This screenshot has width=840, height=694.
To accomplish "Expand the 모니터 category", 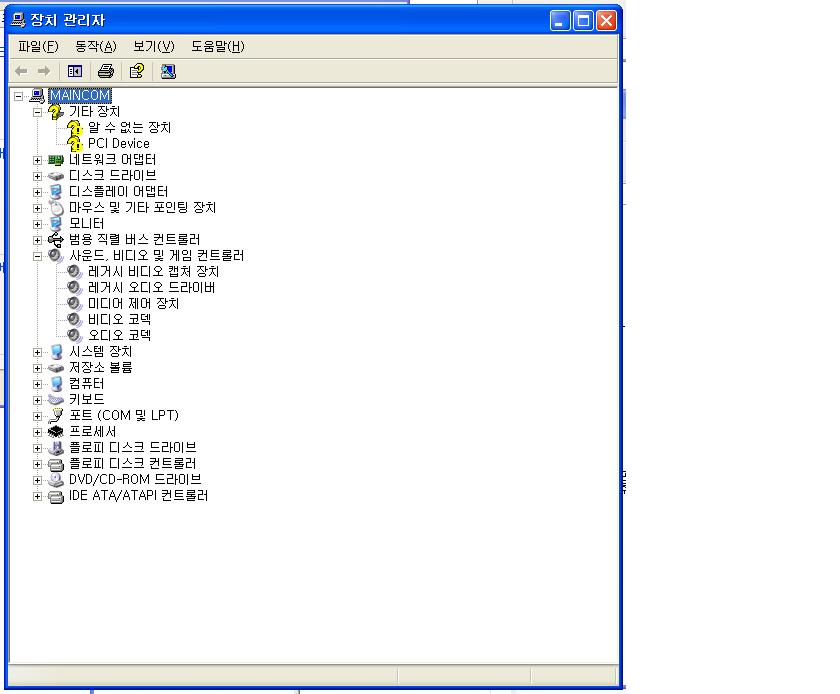I will (x=37, y=224).
